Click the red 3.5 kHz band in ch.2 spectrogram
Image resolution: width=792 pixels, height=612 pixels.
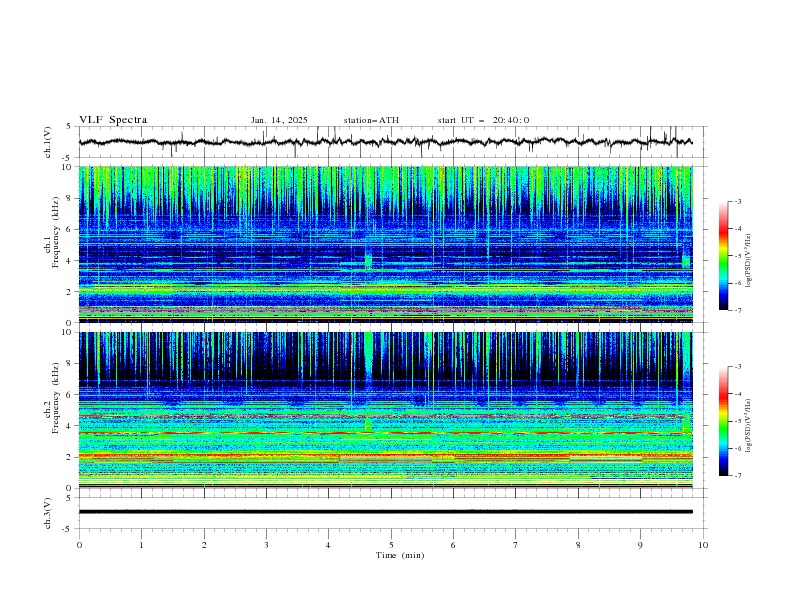[x=385, y=433]
